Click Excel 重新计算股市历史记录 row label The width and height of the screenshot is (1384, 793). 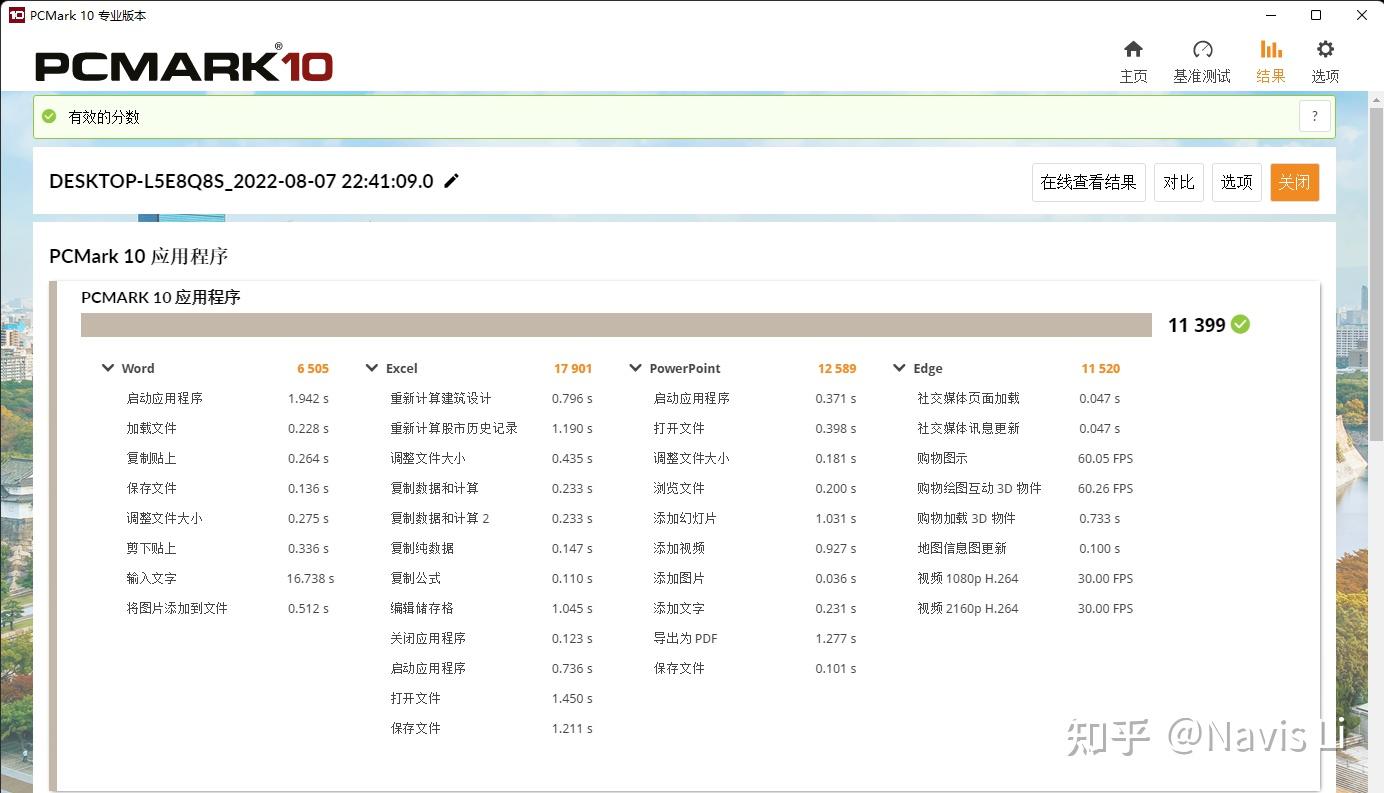click(454, 428)
